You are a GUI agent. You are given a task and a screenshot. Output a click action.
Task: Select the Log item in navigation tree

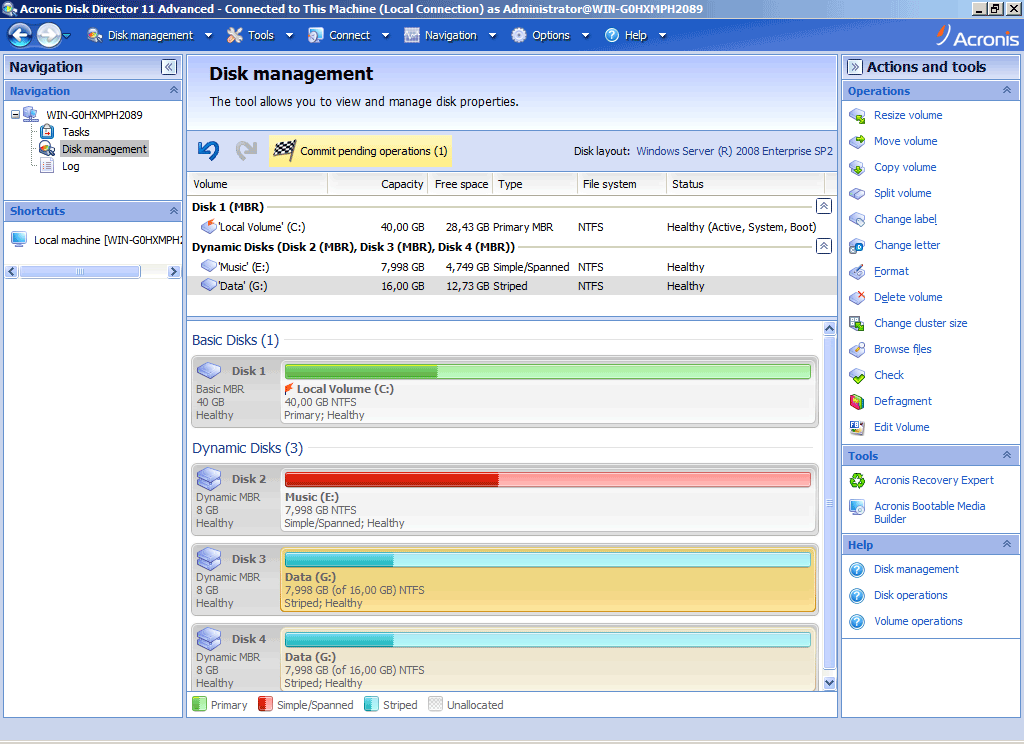click(x=70, y=167)
